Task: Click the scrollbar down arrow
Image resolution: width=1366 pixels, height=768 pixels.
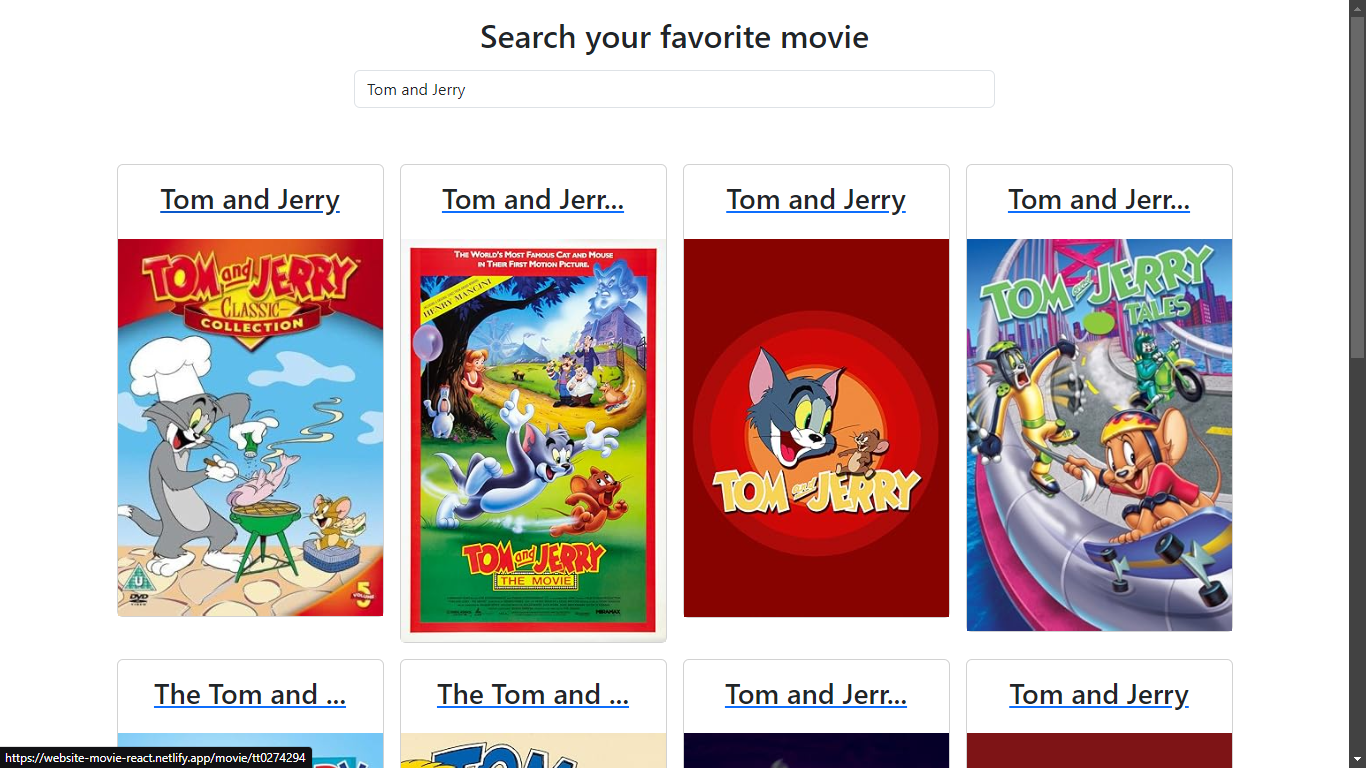Action: point(1357,759)
